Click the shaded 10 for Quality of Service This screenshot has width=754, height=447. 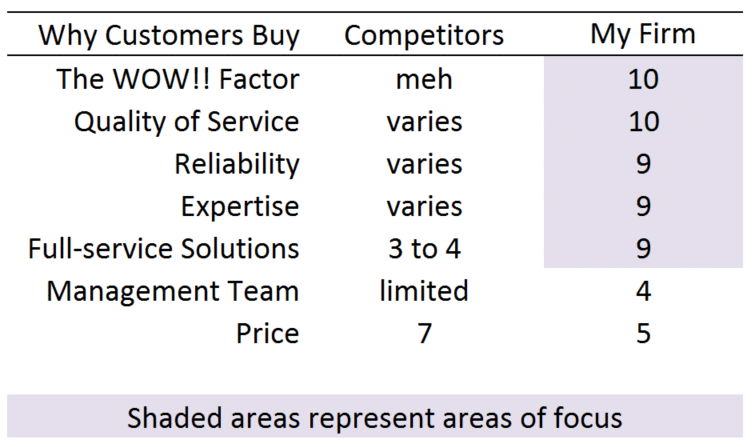click(643, 121)
